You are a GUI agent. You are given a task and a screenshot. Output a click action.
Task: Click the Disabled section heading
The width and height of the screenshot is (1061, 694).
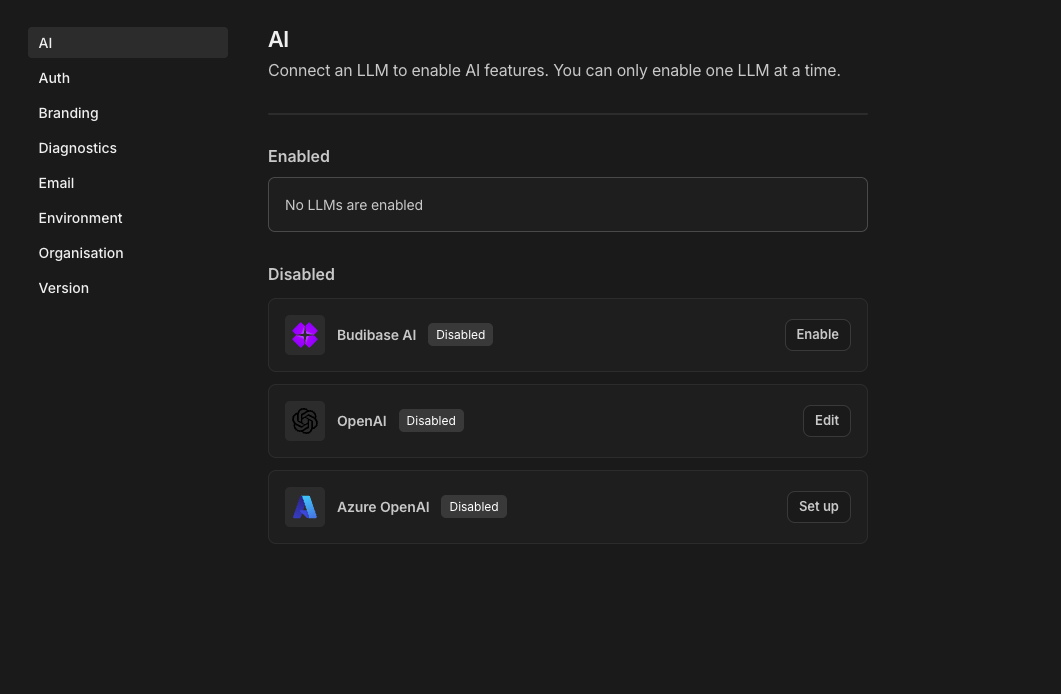point(301,274)
